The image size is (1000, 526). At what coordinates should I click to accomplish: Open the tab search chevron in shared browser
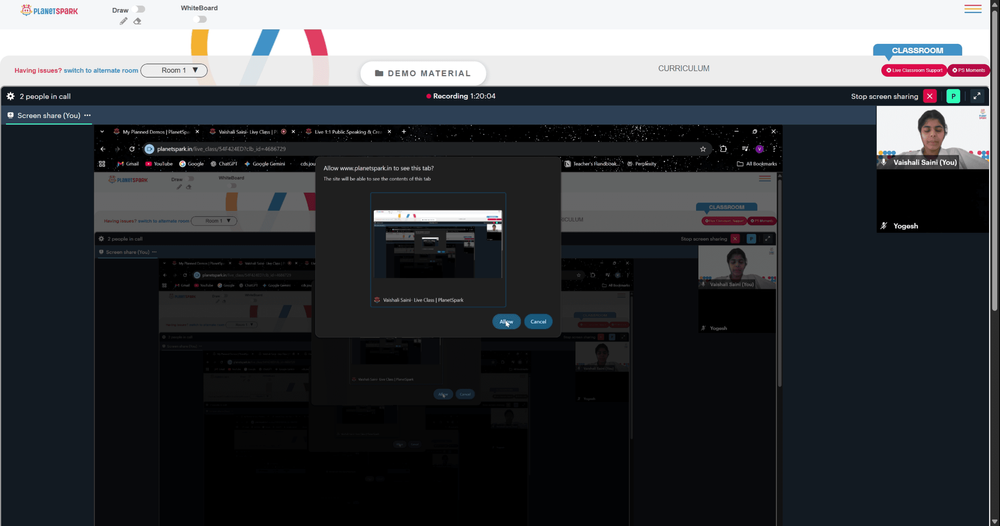[102, 132]
